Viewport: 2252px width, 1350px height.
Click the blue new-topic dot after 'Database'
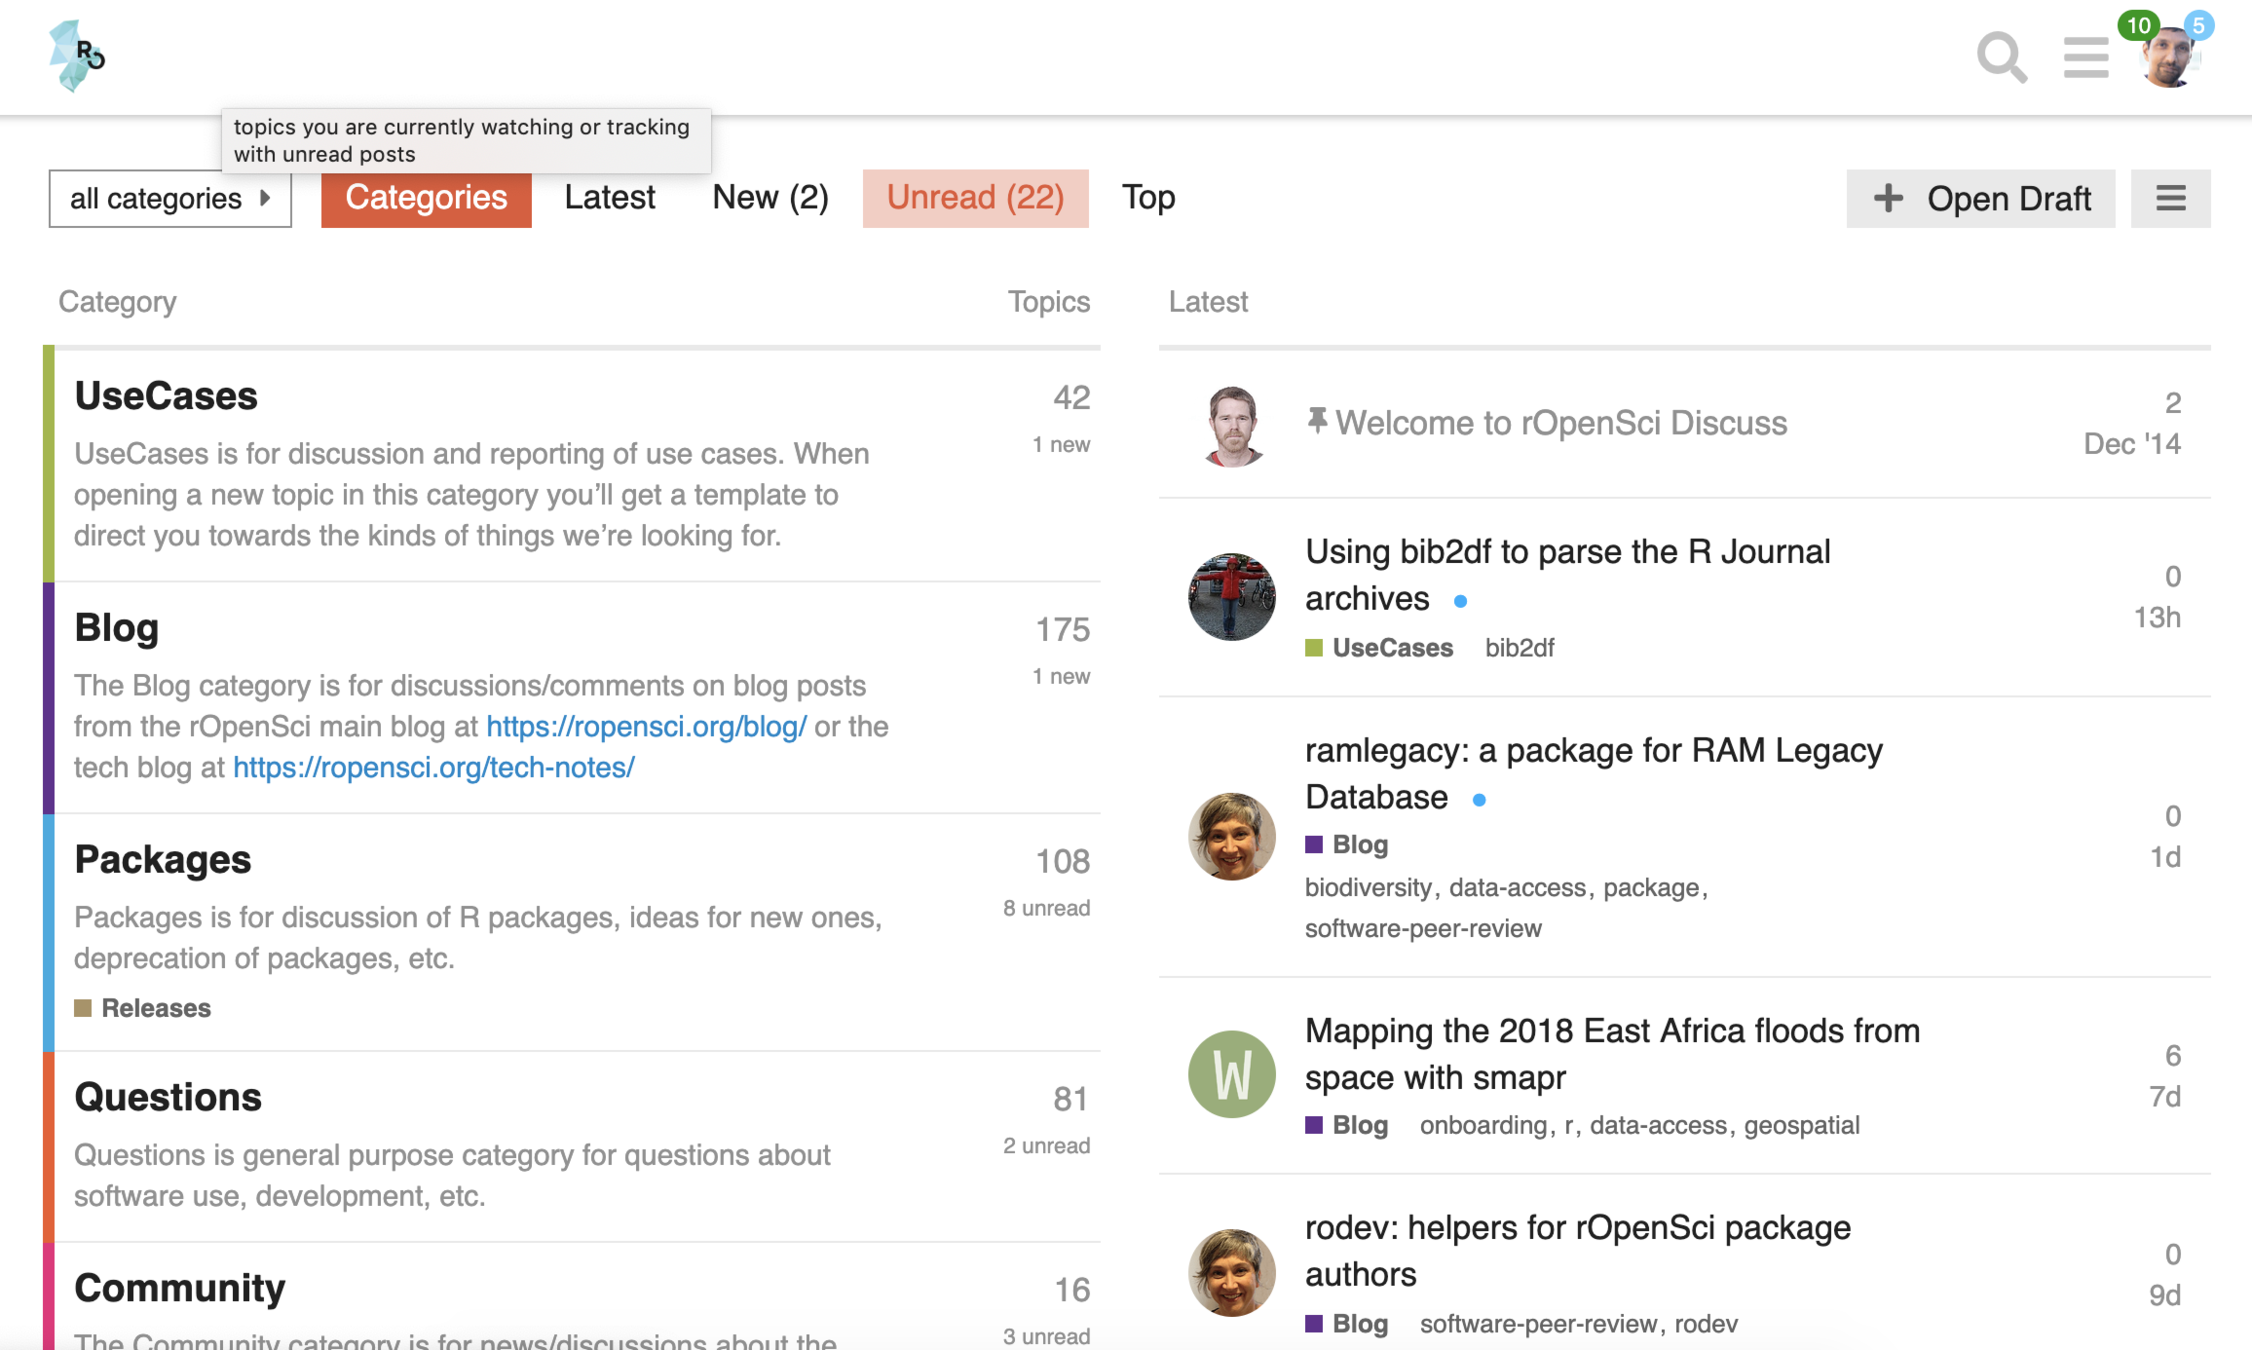point(1479,800)
